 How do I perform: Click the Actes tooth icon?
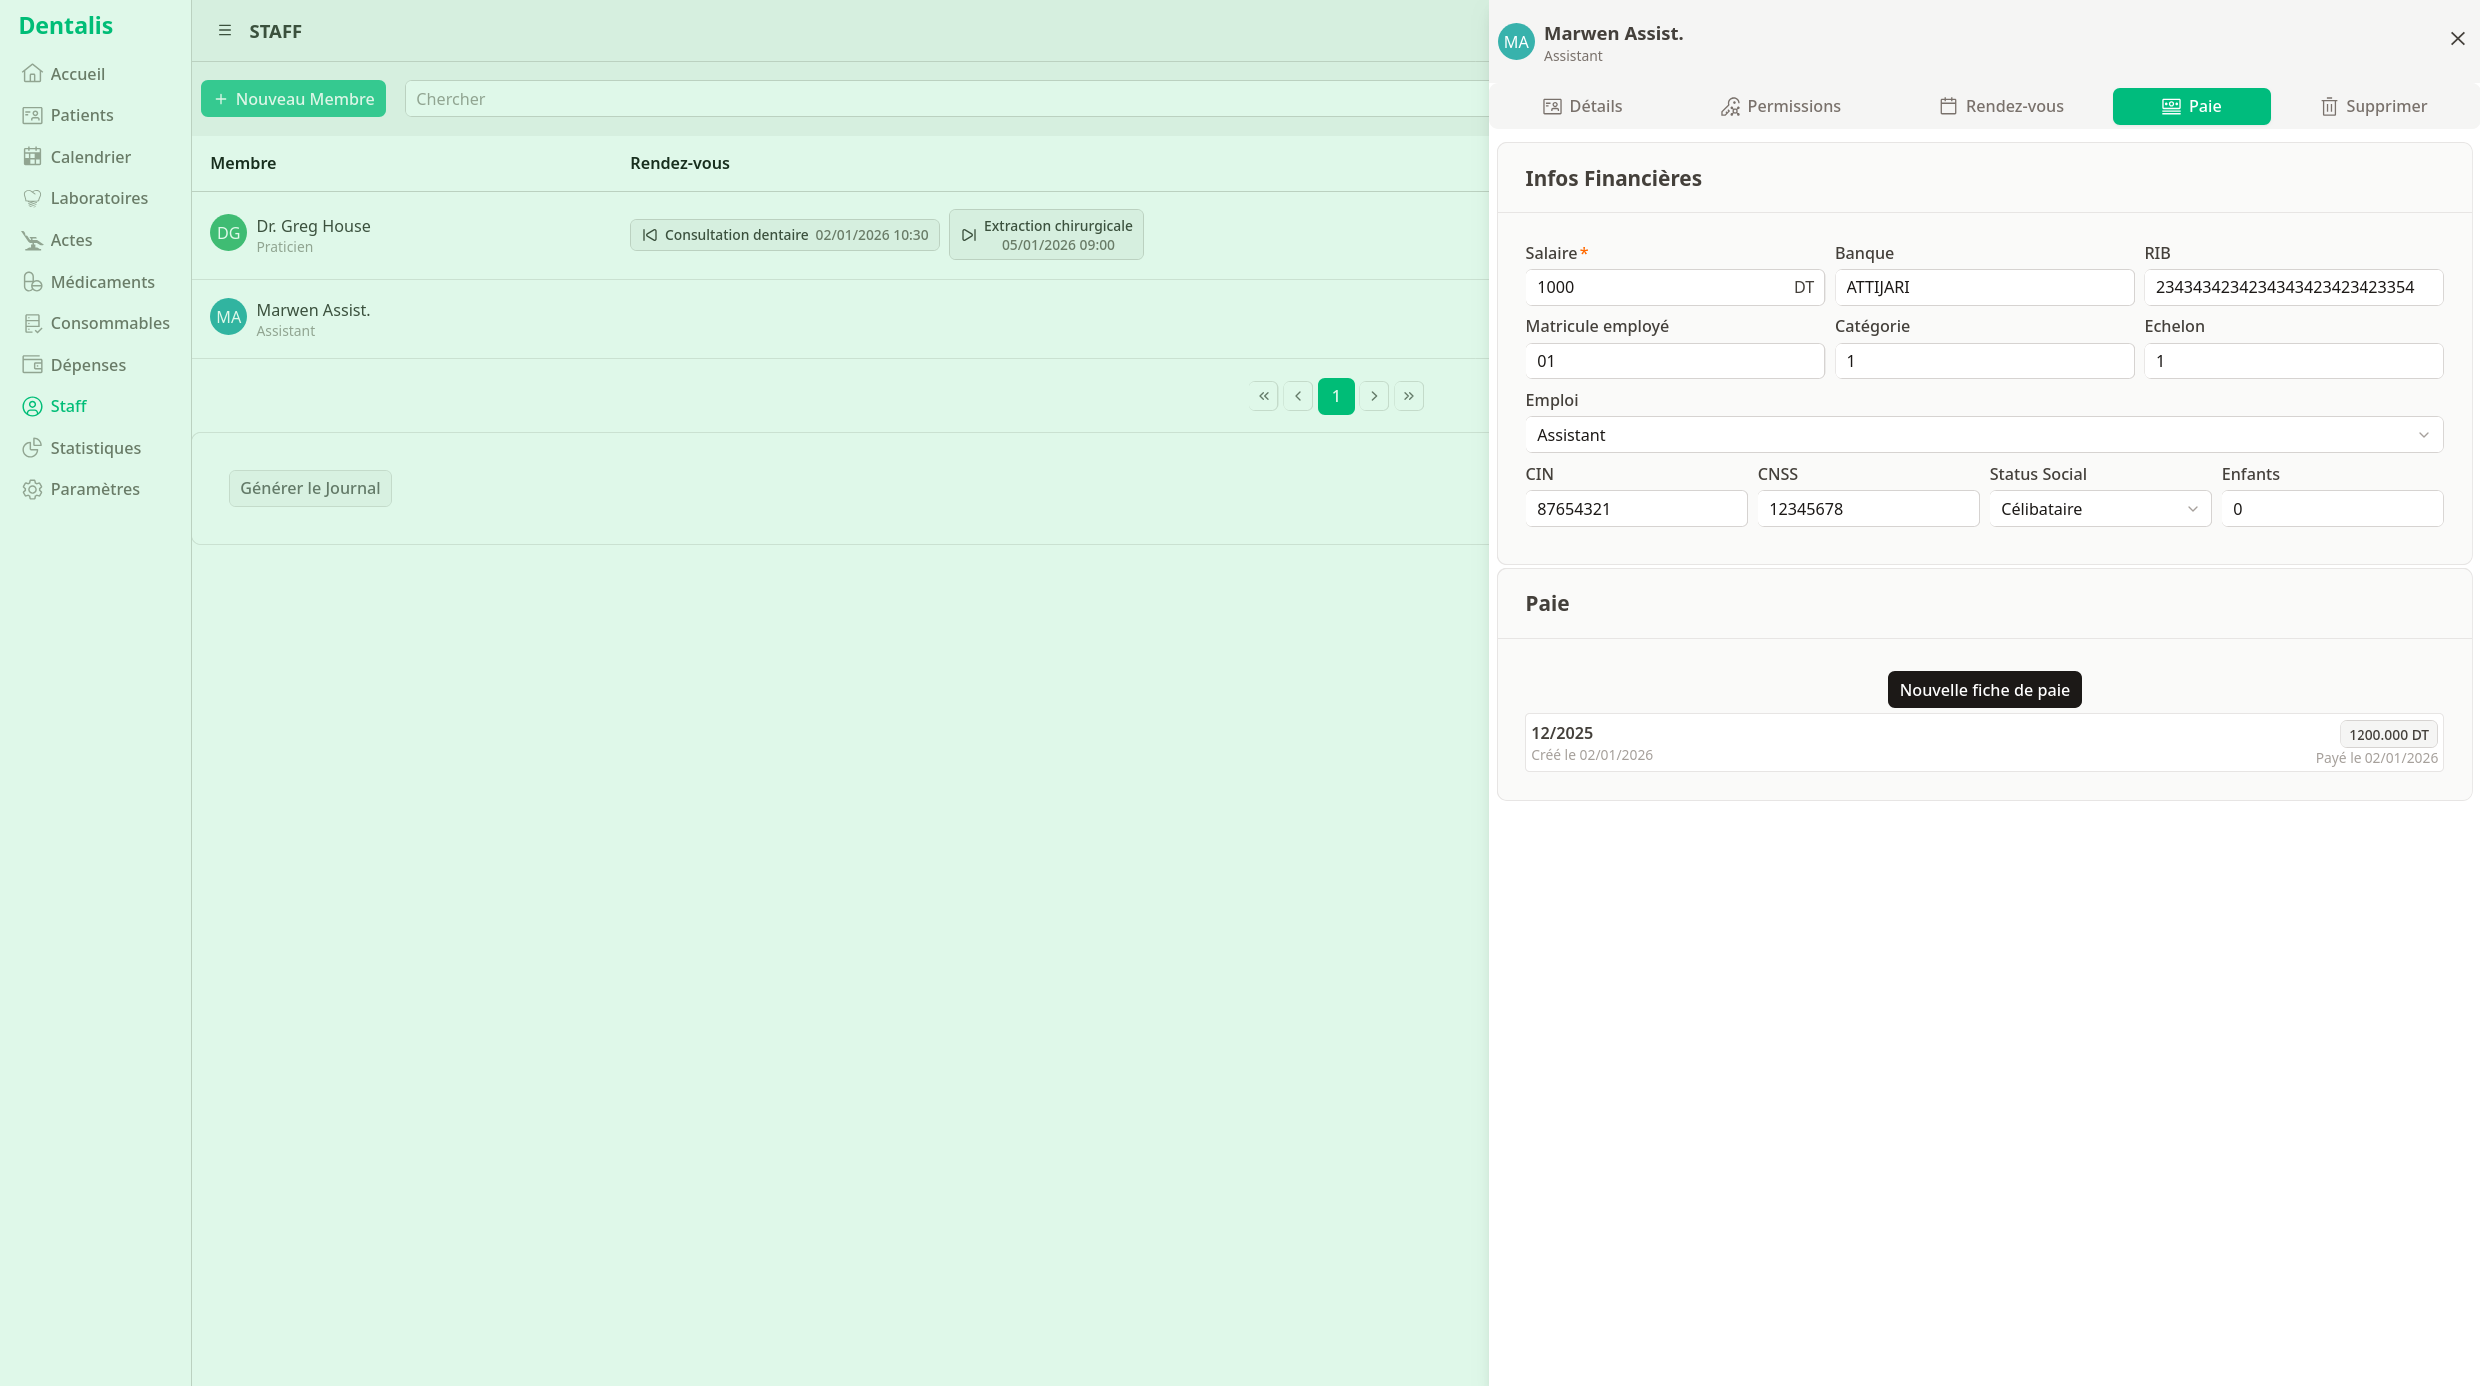33,239
